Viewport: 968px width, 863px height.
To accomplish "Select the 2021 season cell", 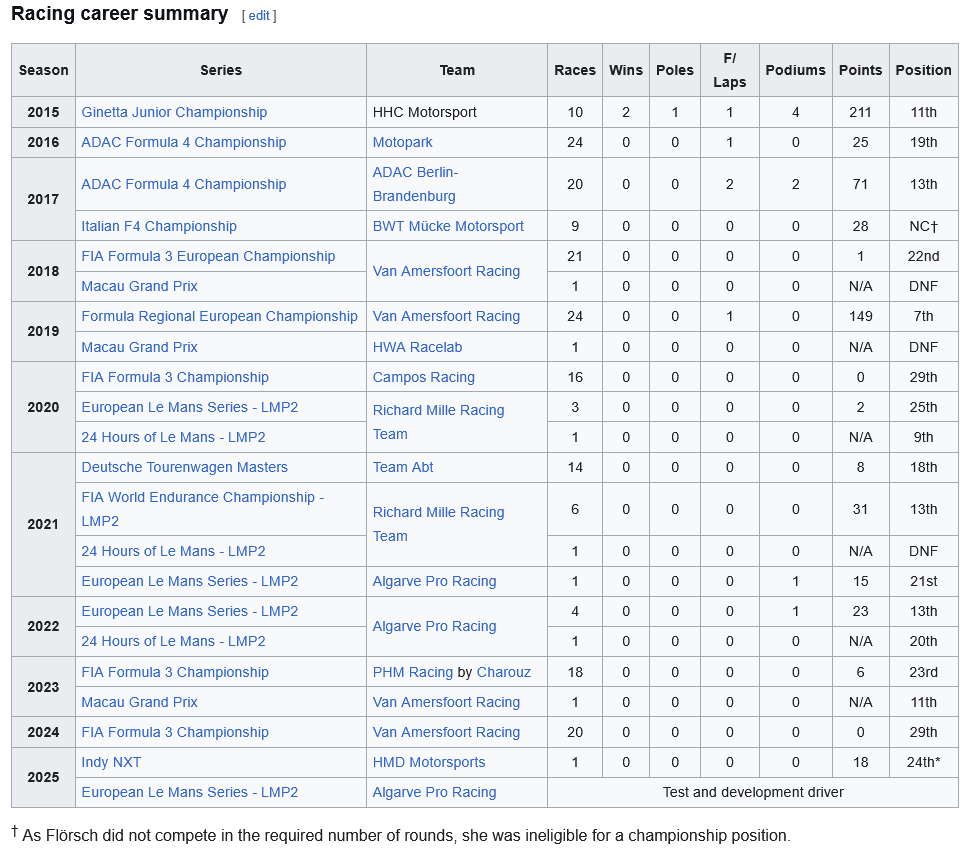I will point(43,525).
